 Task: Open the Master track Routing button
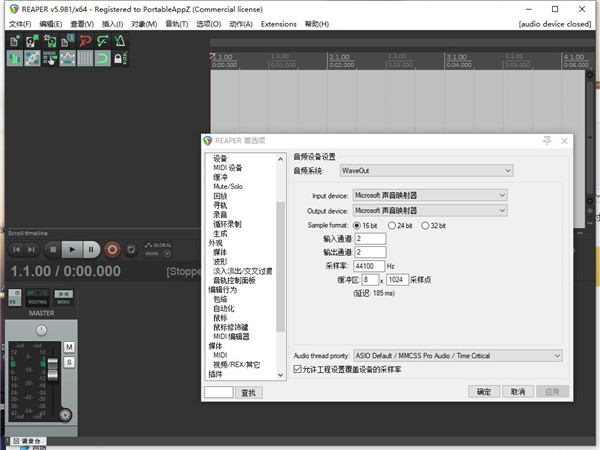37,298
